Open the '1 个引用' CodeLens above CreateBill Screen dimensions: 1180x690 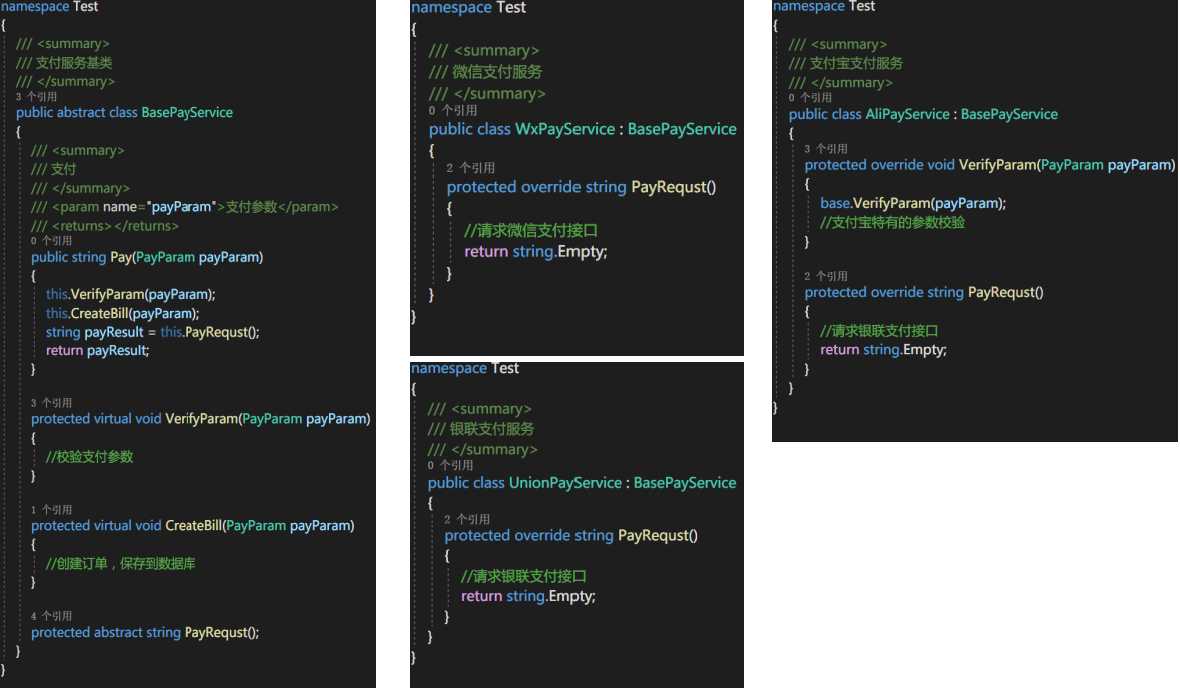[x=51, y=509]
